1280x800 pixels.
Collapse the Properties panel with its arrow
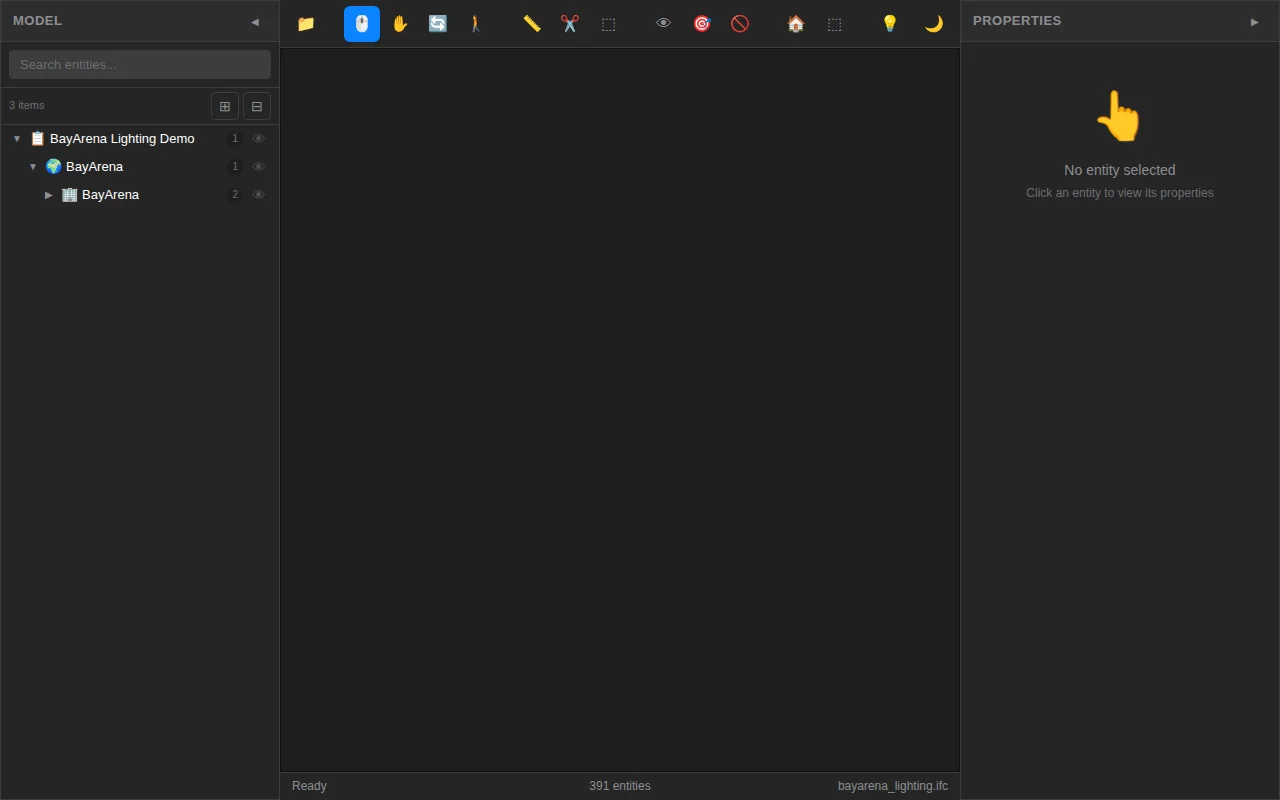(1255, 21)
